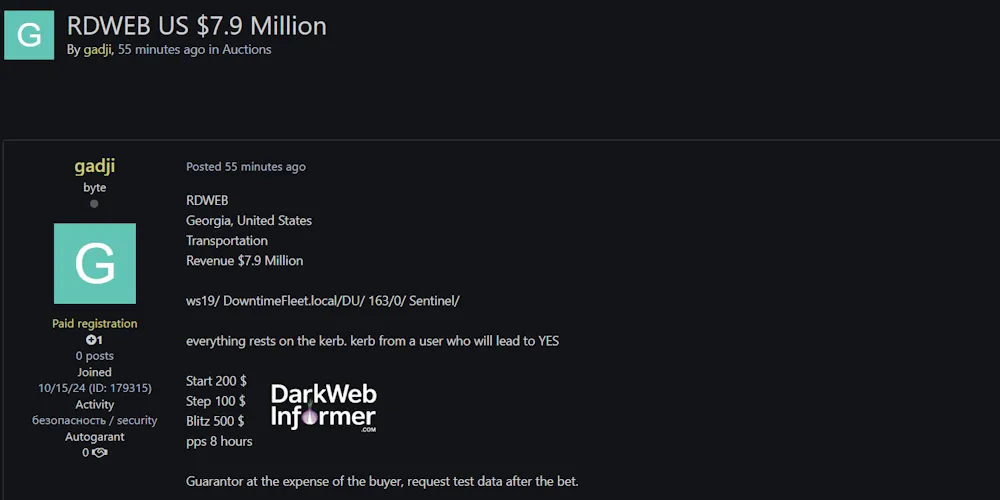The image size is (1000, 500).
Task: Click the 'Autogarant' label
Action: point(95,437)
